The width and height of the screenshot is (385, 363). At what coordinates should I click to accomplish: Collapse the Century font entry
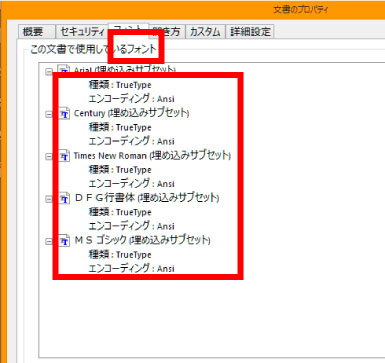pos(49,114)
